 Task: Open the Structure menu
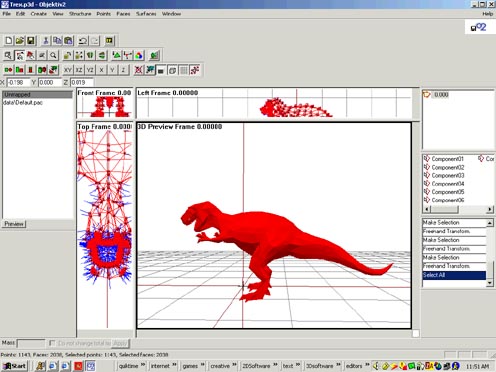[x=80, y=14]
